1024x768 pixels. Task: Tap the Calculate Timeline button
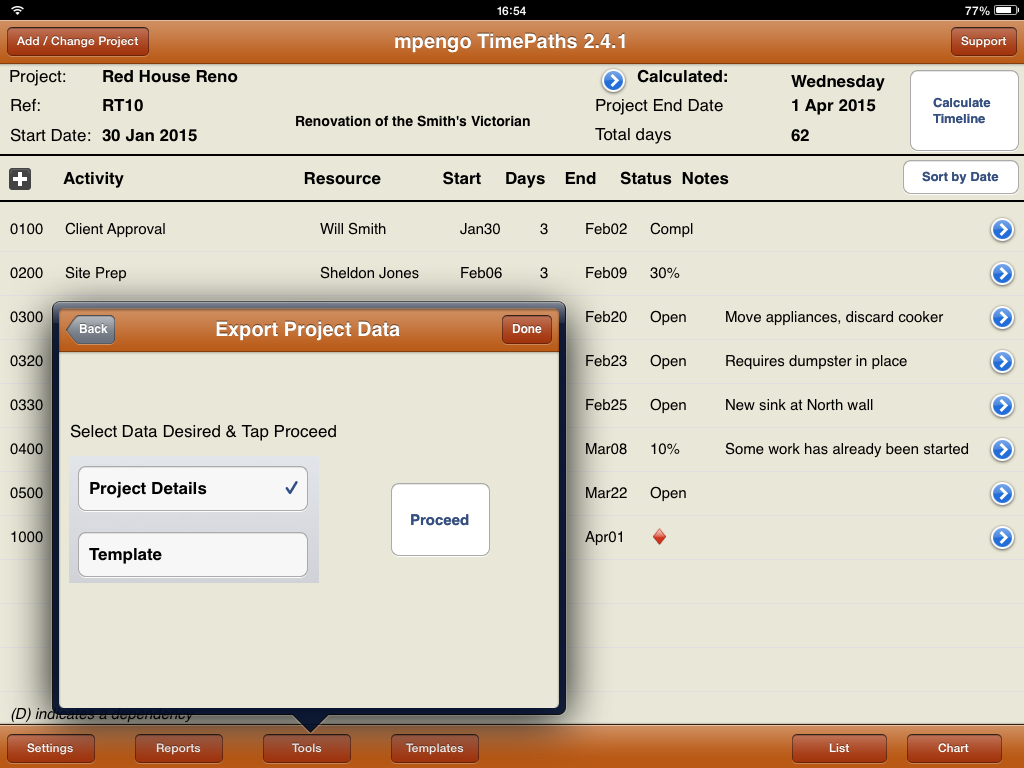(960, 111)
